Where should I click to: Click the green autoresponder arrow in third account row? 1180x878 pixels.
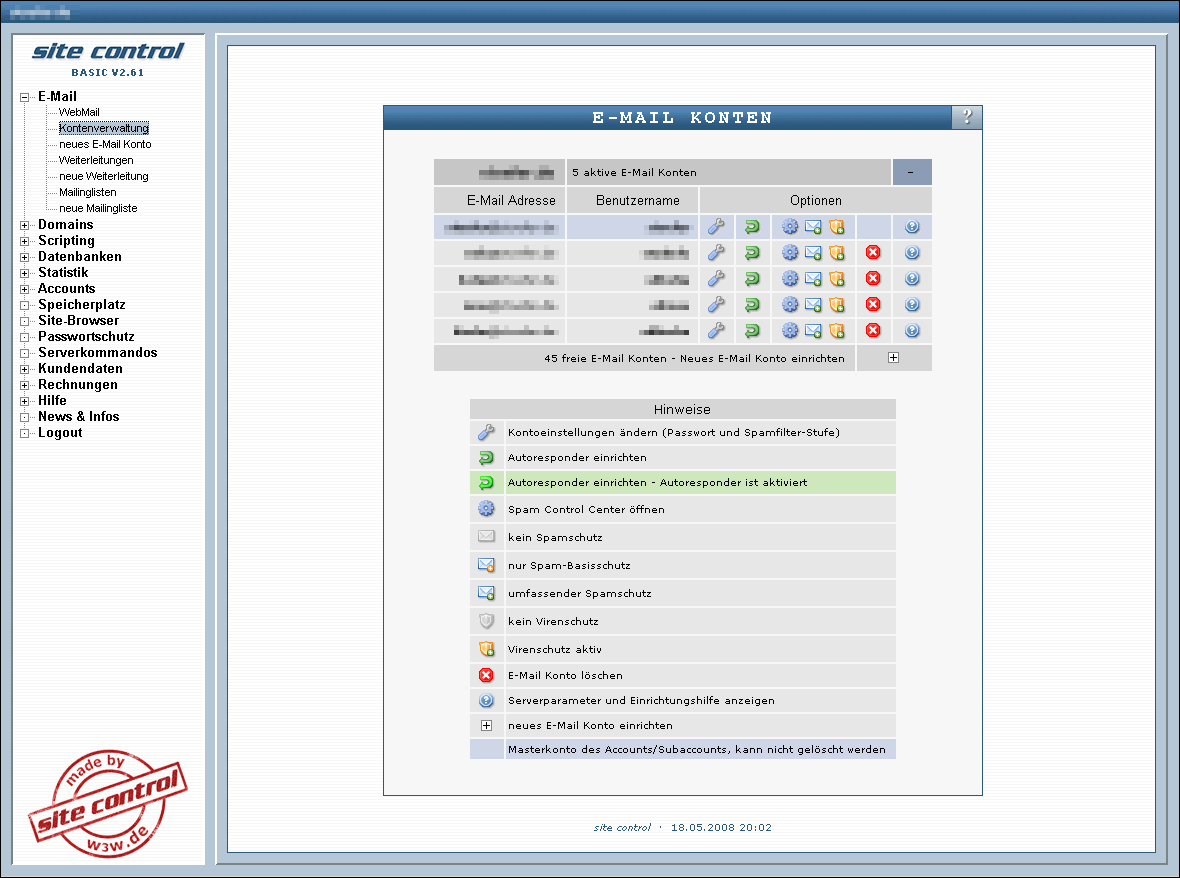(752, 278)
